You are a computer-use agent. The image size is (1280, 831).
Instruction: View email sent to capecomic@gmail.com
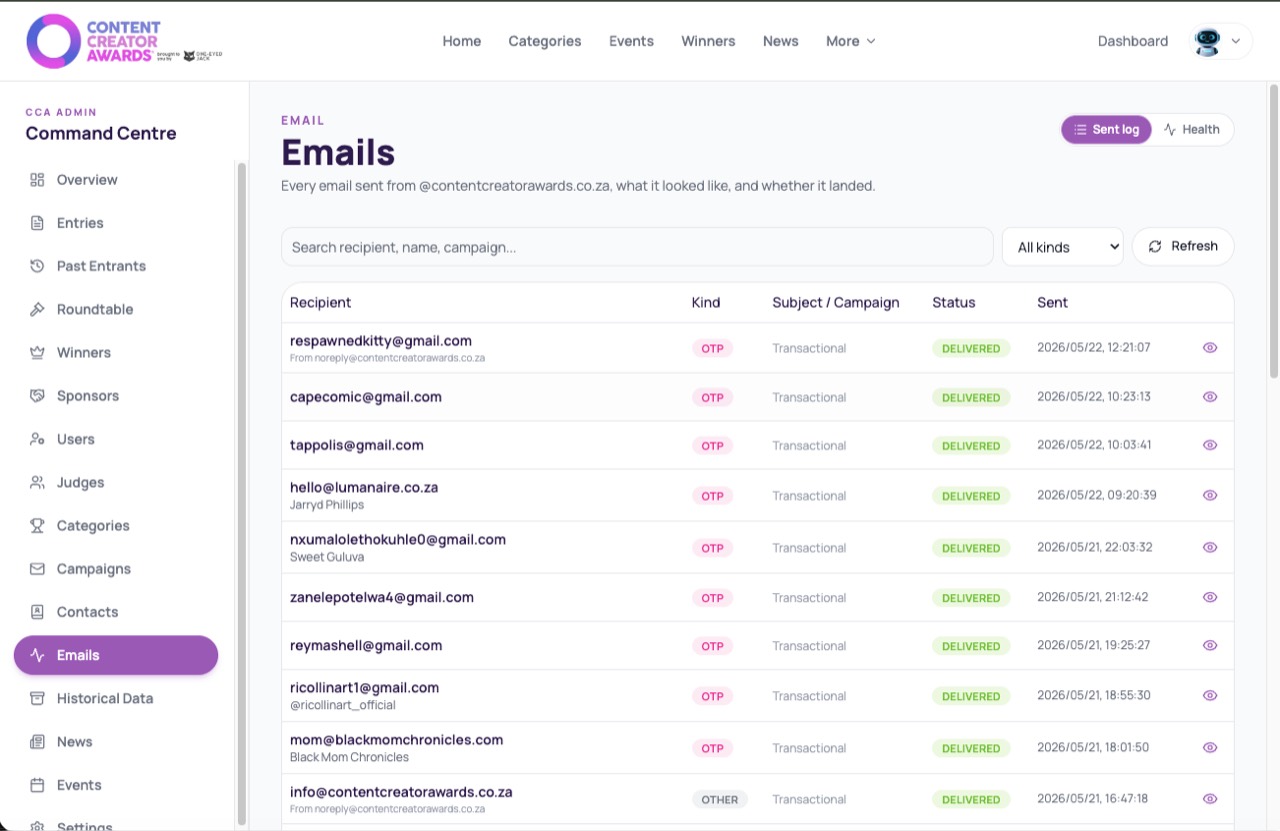click(1210, 397)
